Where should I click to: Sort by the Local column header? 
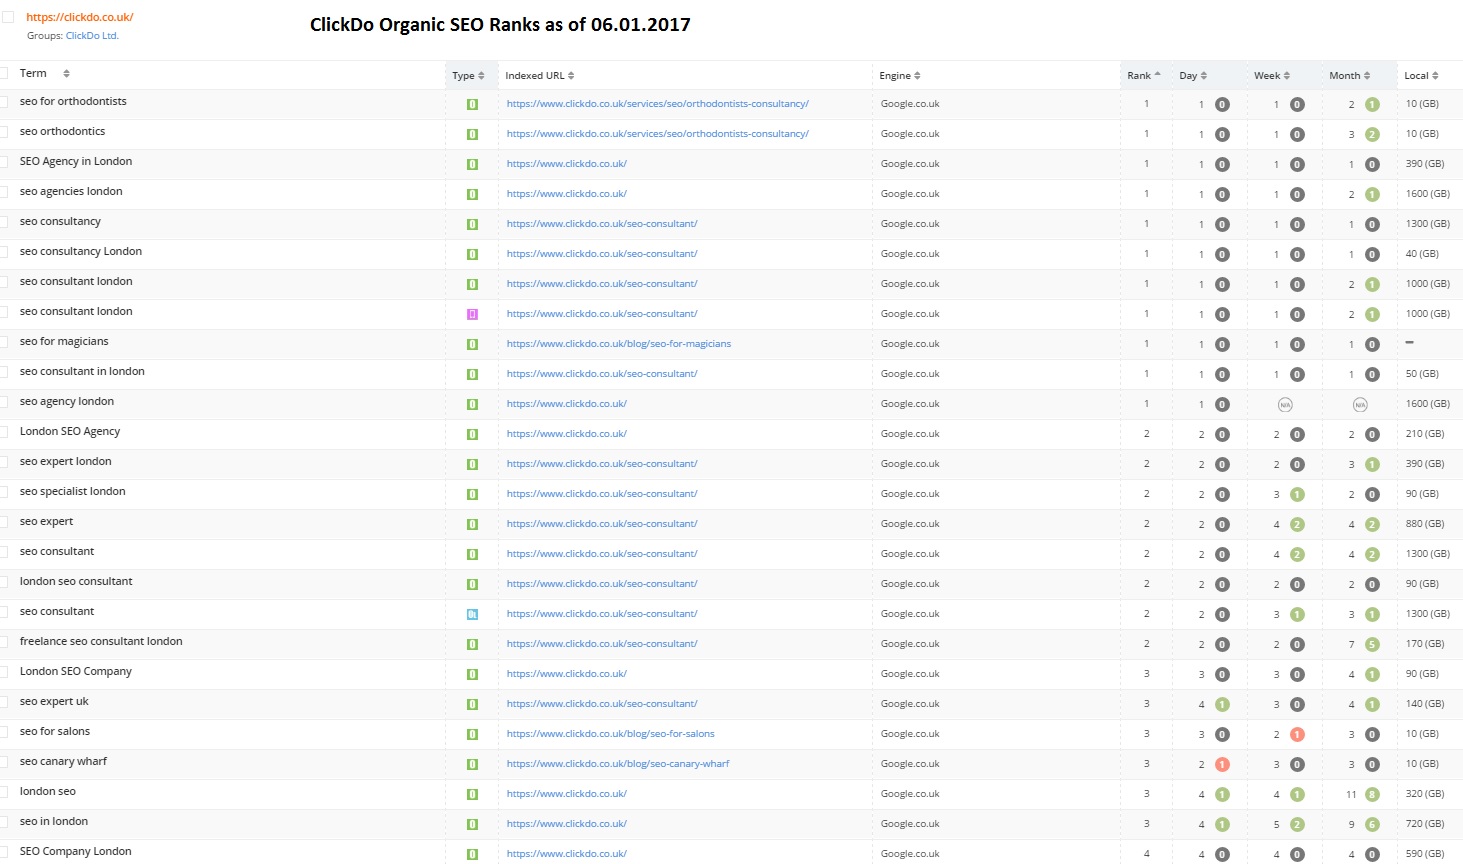point(1421,76)
